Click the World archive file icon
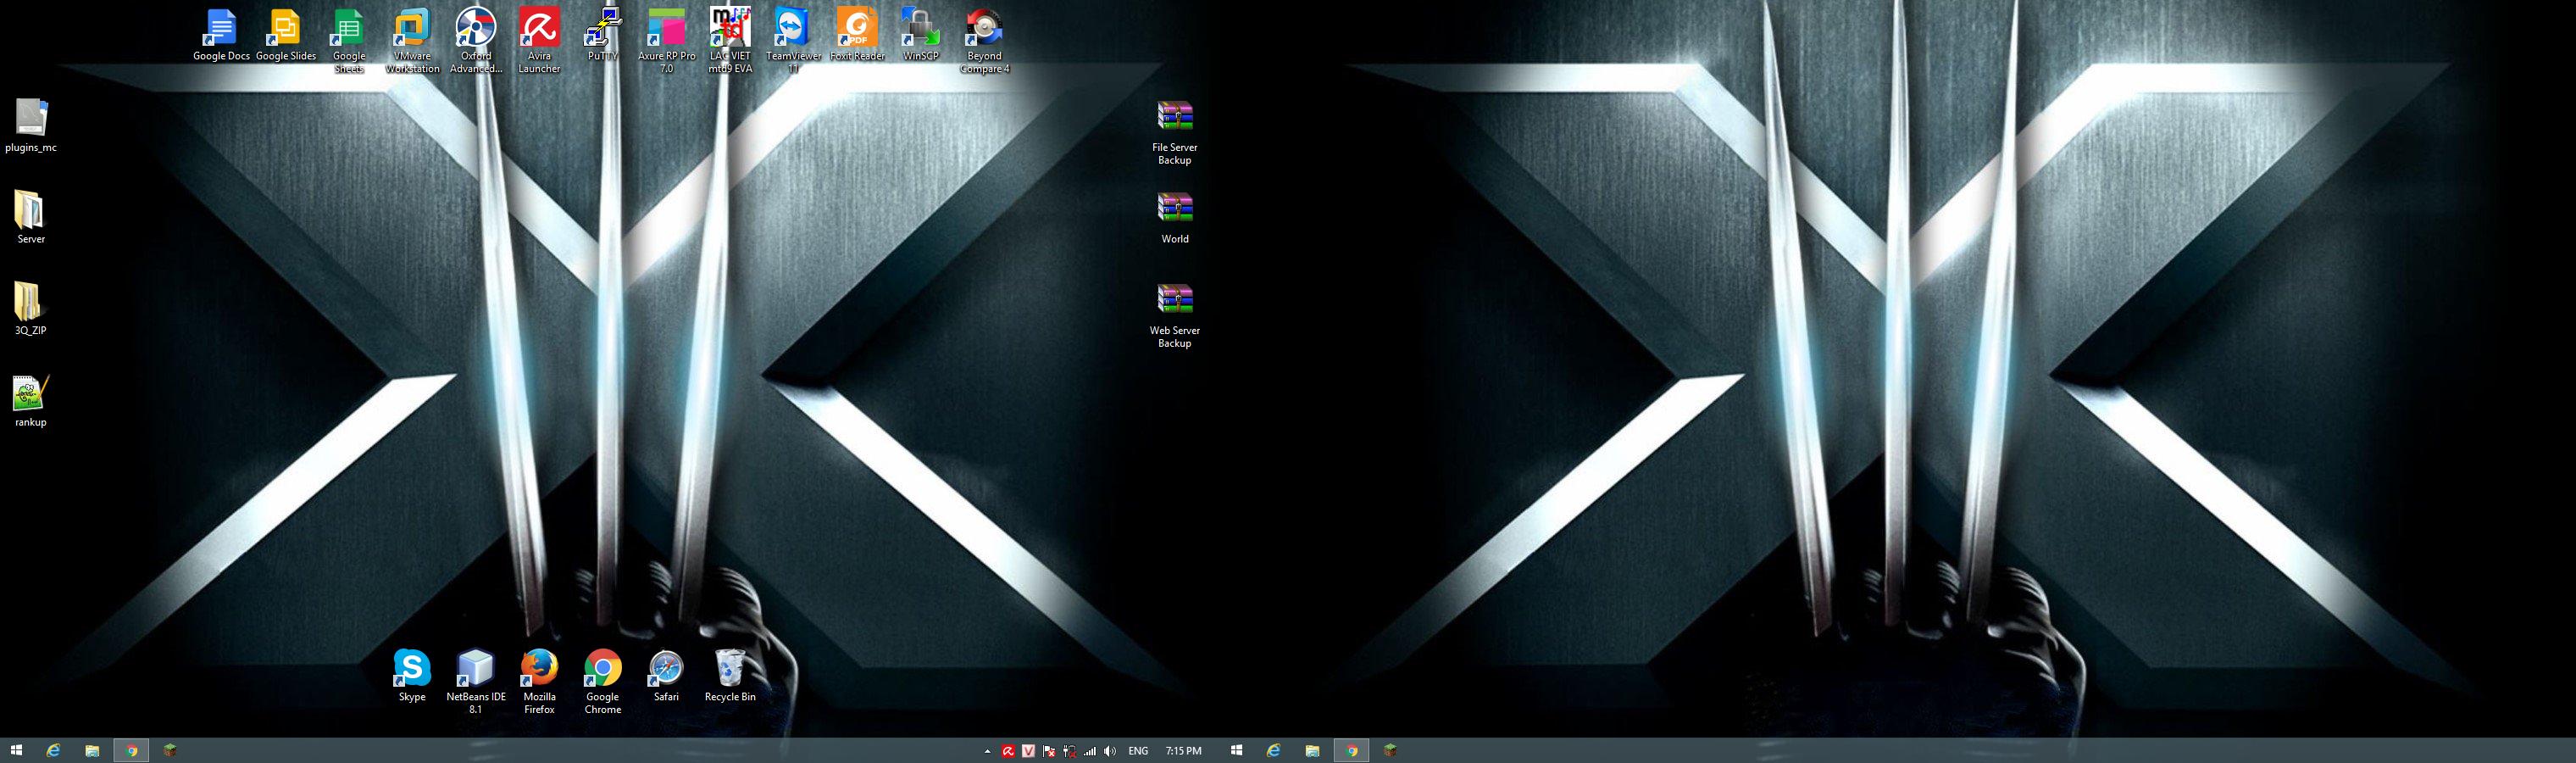The height and width of the screenshot is (763, 2576). pos(1175,210)
